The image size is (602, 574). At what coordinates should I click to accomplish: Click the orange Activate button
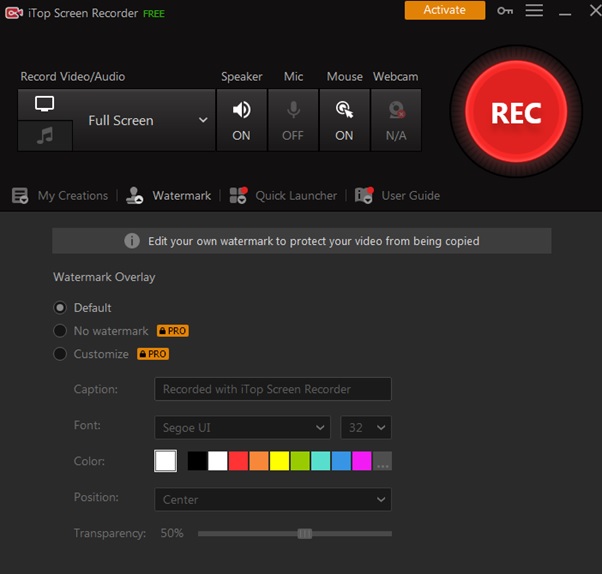tap(445, 10)
